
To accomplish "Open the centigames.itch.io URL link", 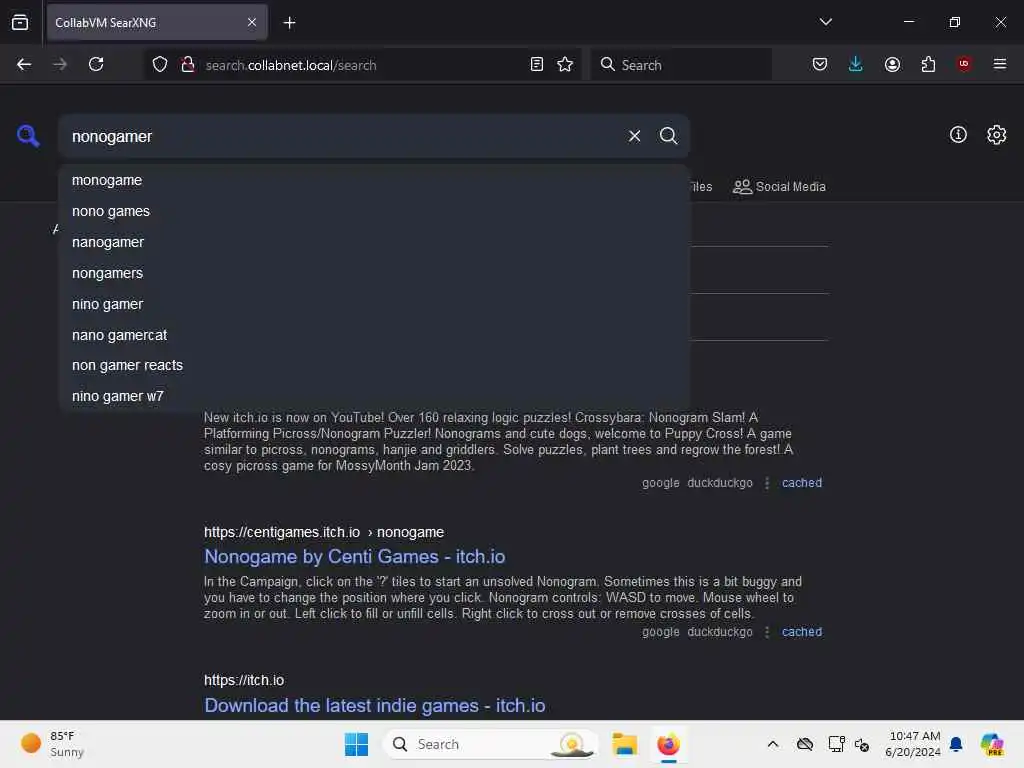I will (324, 532).
